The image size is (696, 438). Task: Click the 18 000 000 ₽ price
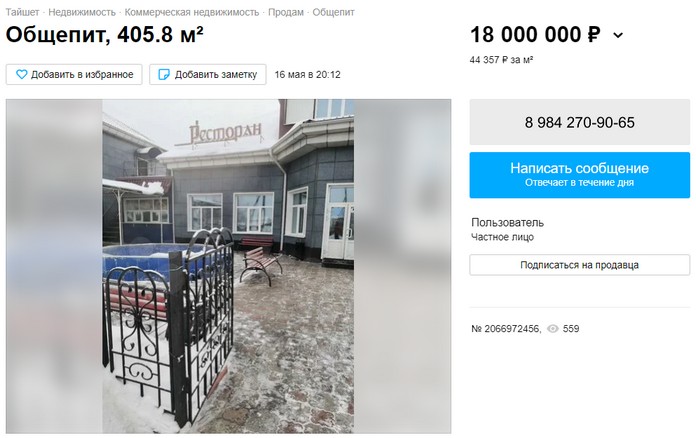click(535, 35)
